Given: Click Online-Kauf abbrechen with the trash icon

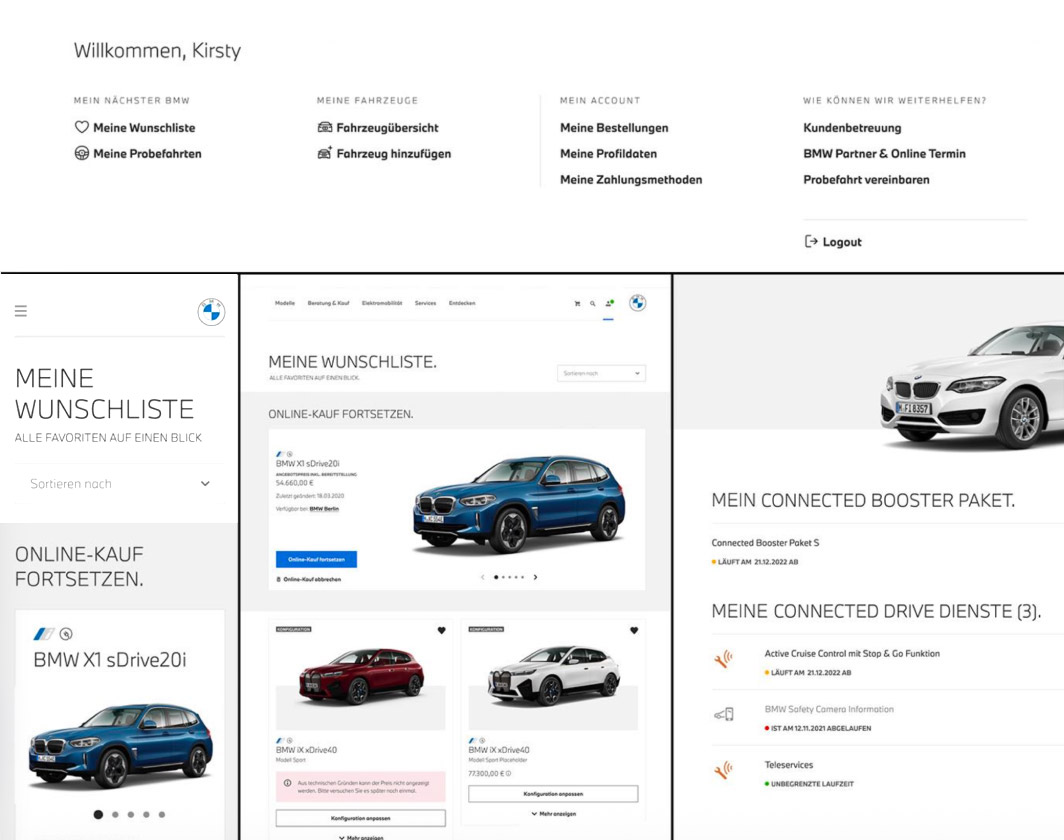Looking at the screenshot, I should 309,579.
